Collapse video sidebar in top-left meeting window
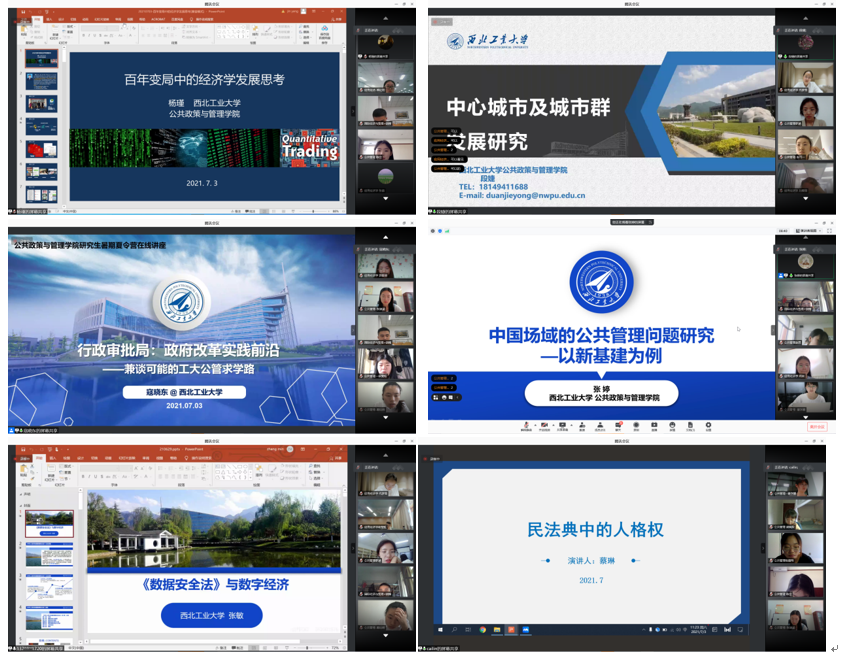This screenshot has height=656, width=842. tap(352, 112)
